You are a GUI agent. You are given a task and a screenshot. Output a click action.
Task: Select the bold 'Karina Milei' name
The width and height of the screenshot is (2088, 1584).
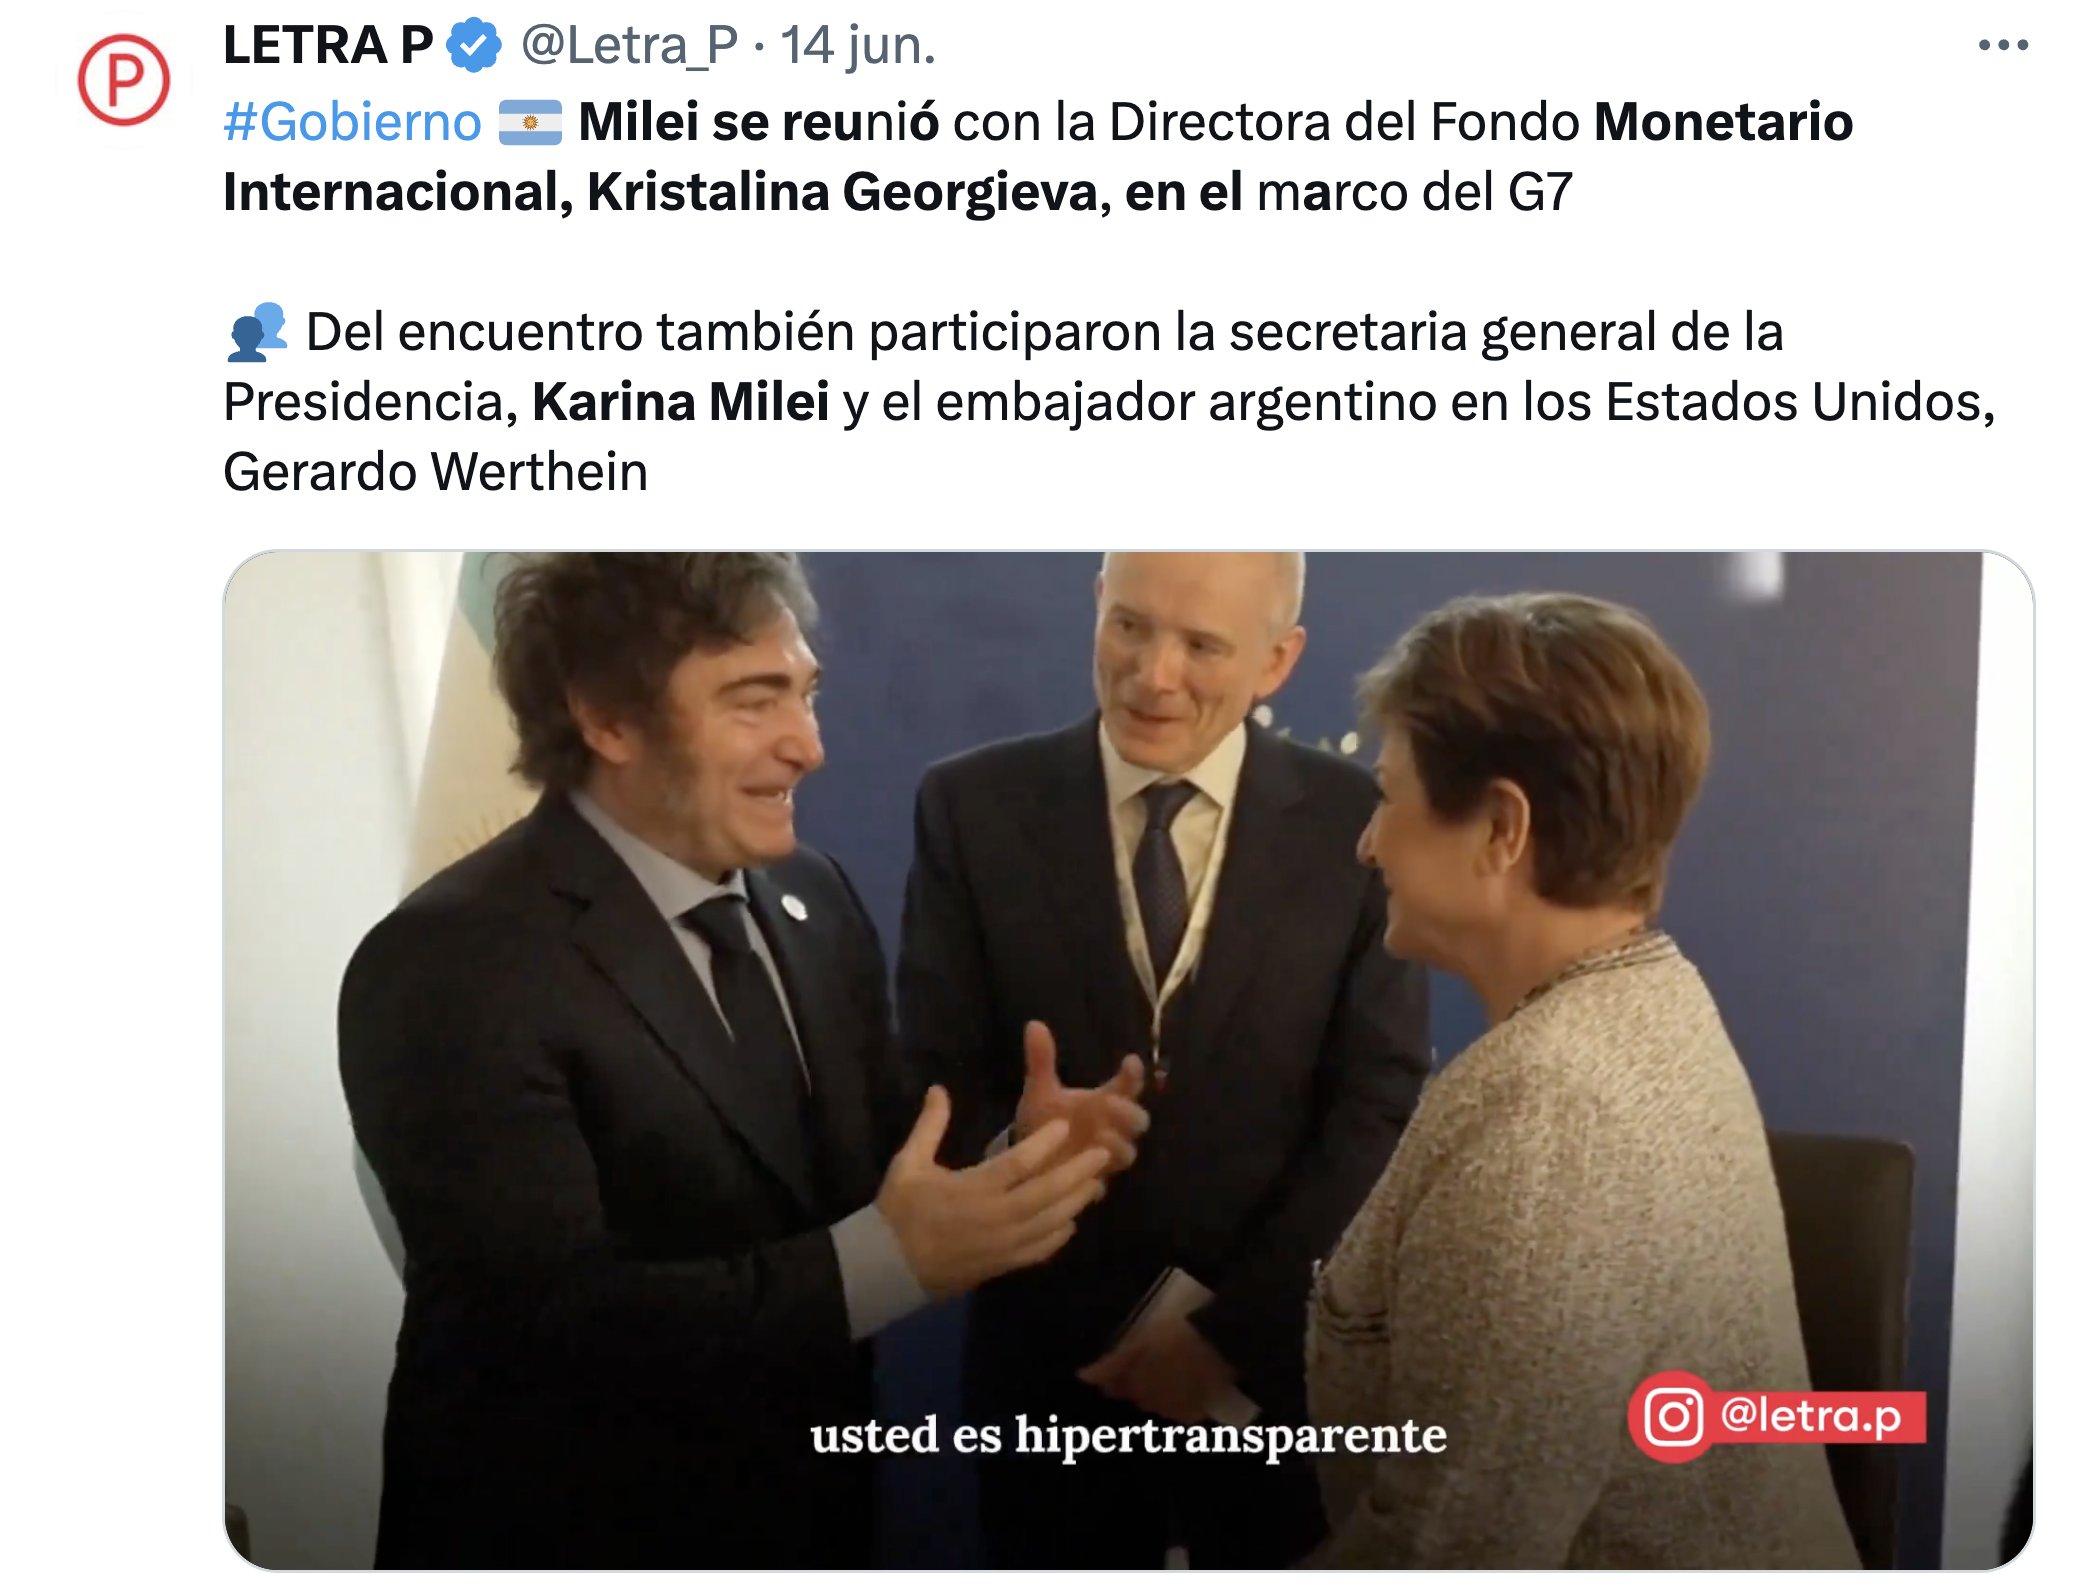tap(680, 402)
